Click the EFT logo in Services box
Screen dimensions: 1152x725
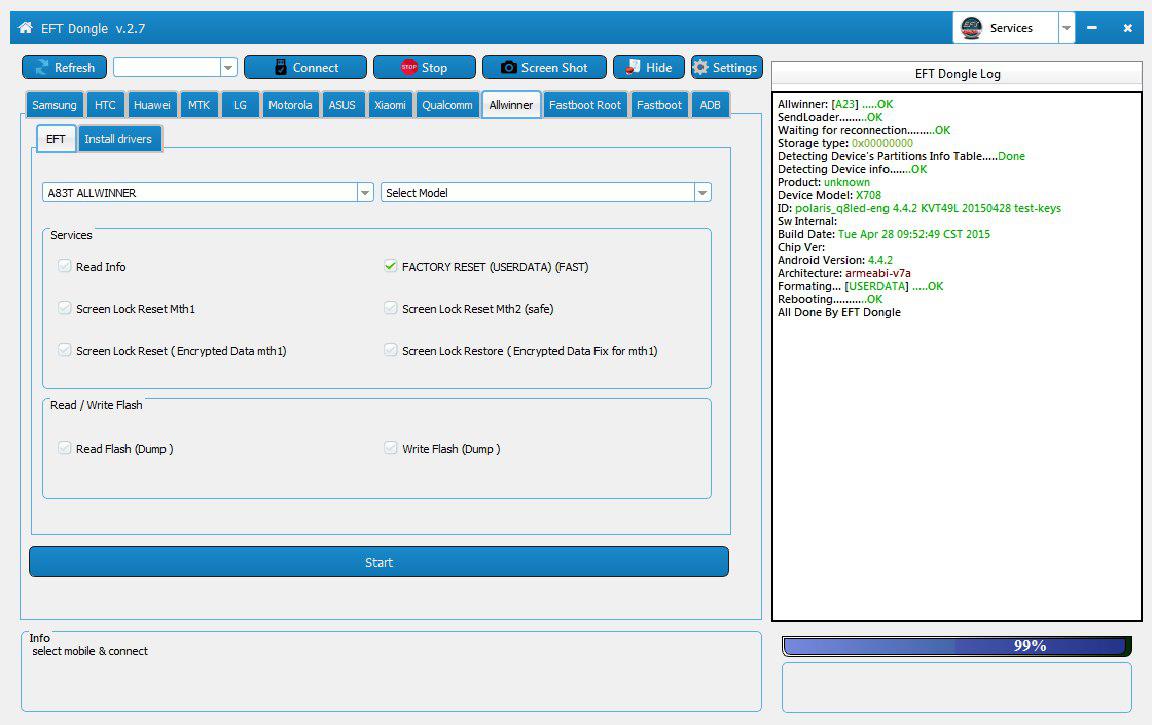[971, 28]
